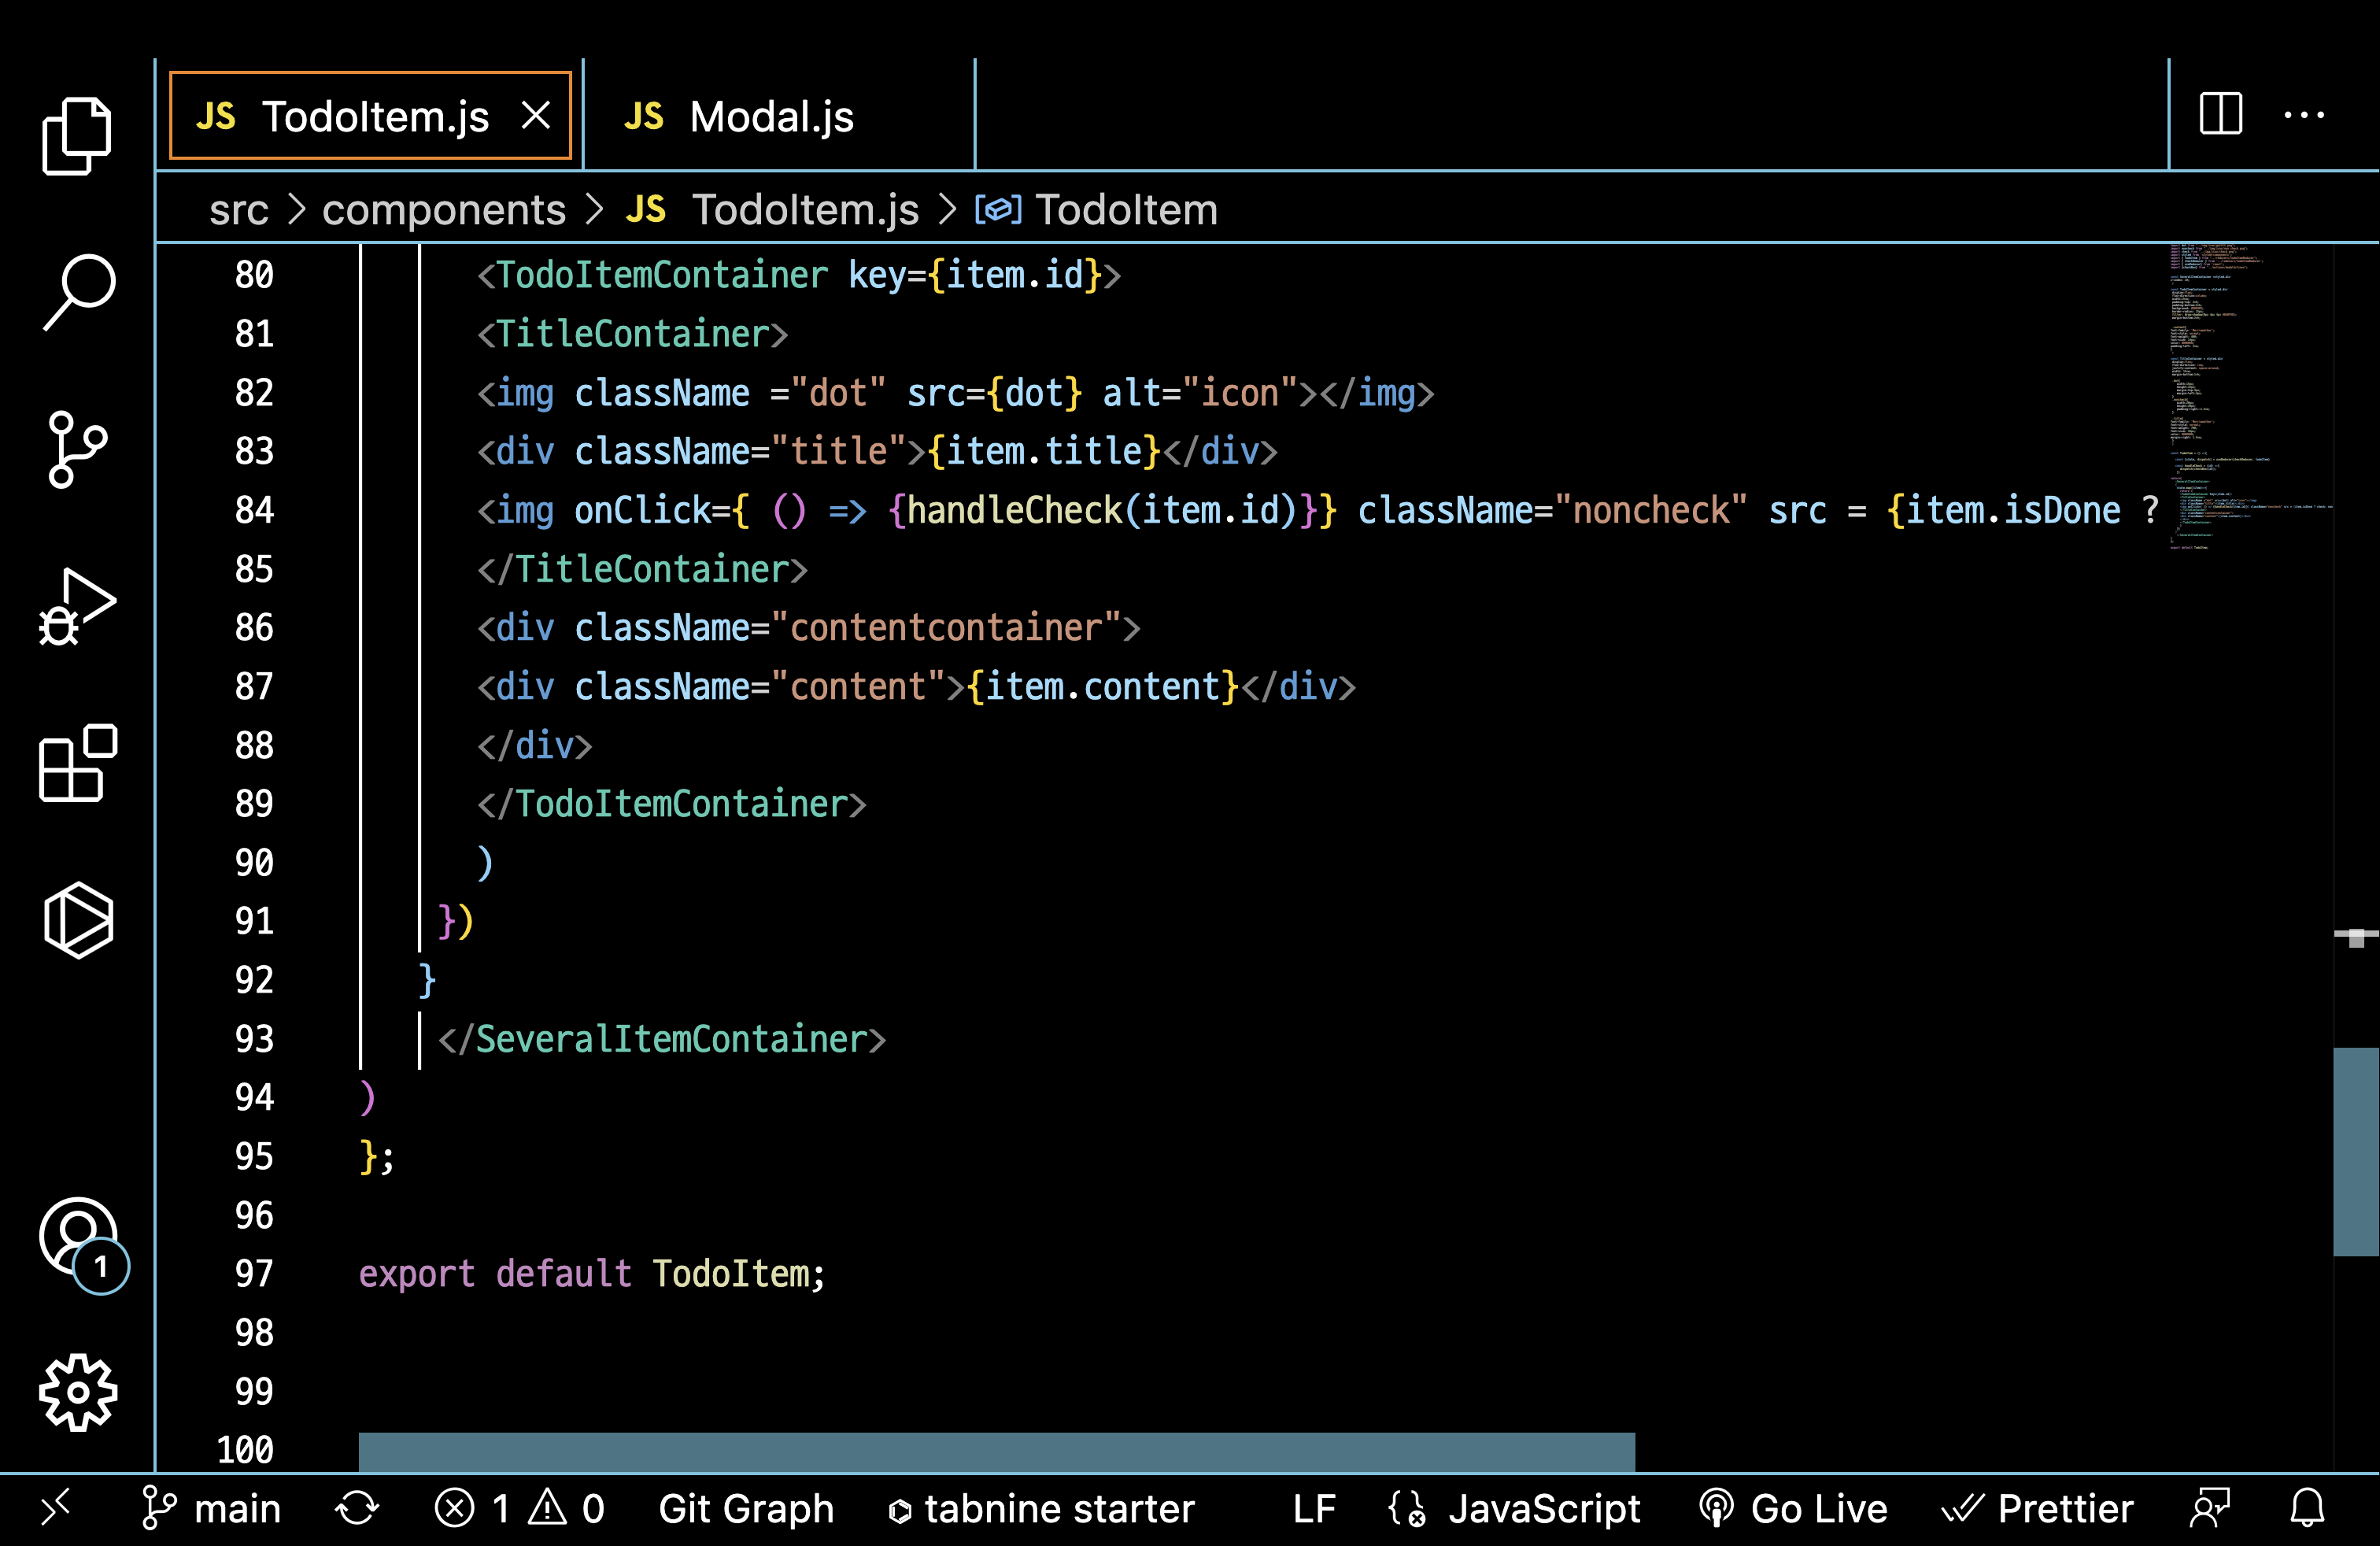Split the editor to the right
Image resolution: width=2380 pixels, height=1546 pixels.
pos(2221,114)
